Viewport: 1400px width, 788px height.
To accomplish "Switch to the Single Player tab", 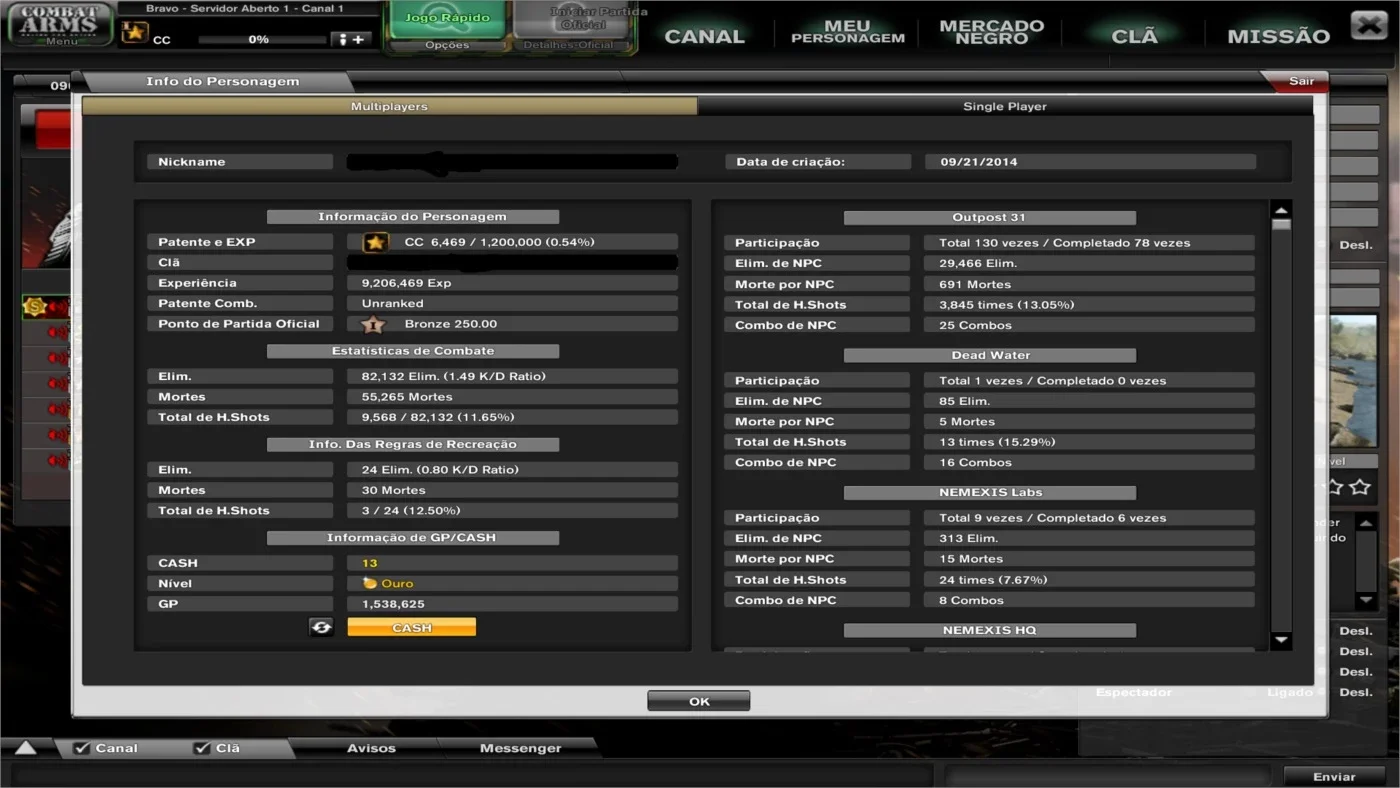I will tap(1005, 106).
